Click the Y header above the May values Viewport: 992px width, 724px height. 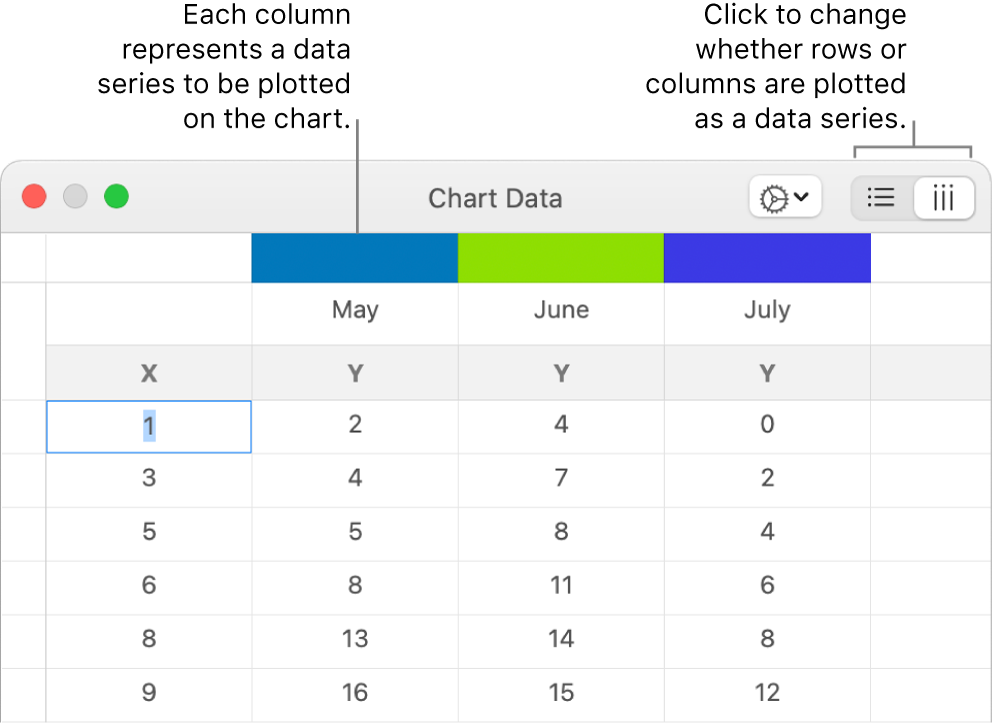354,373
